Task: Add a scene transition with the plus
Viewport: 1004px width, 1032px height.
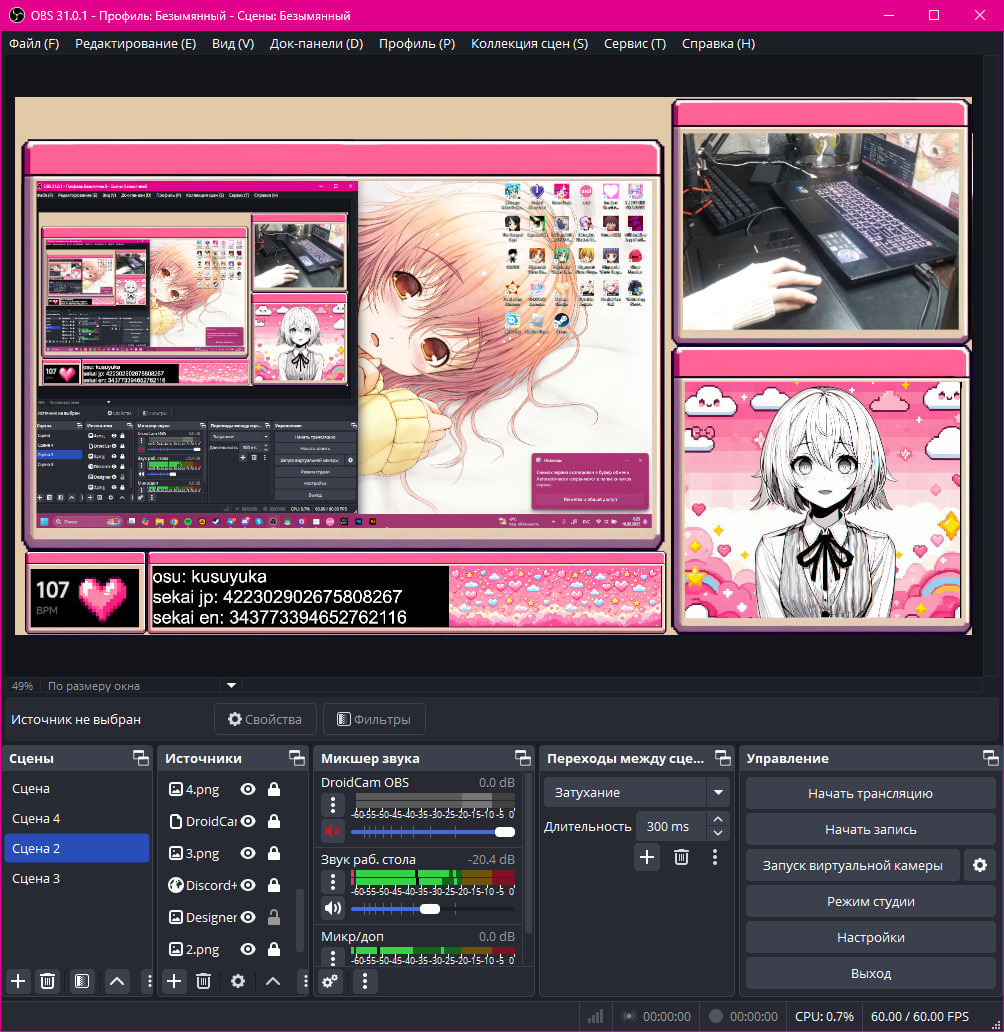Action: click(x=647, y=857)
